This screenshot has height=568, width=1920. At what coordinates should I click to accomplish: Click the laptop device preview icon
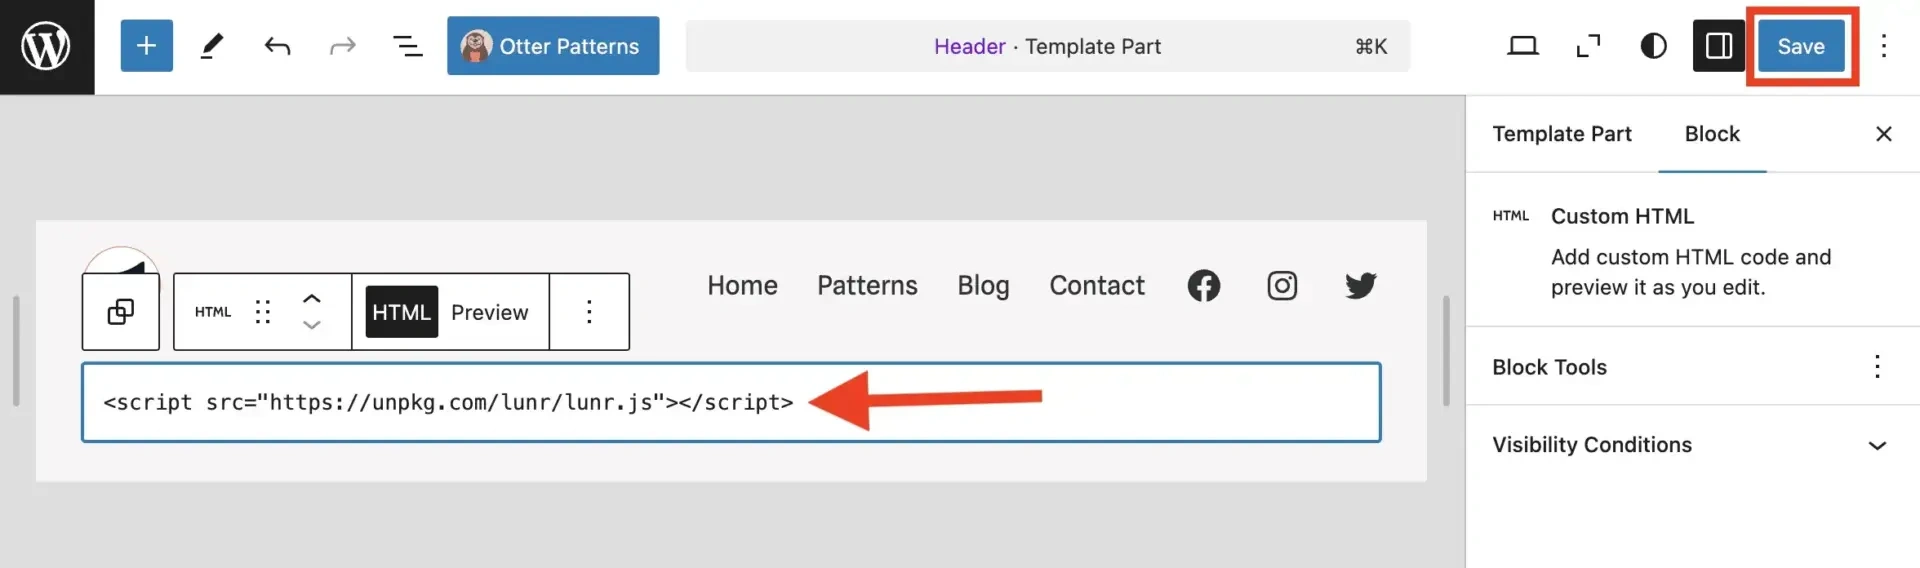point(1522,46)
